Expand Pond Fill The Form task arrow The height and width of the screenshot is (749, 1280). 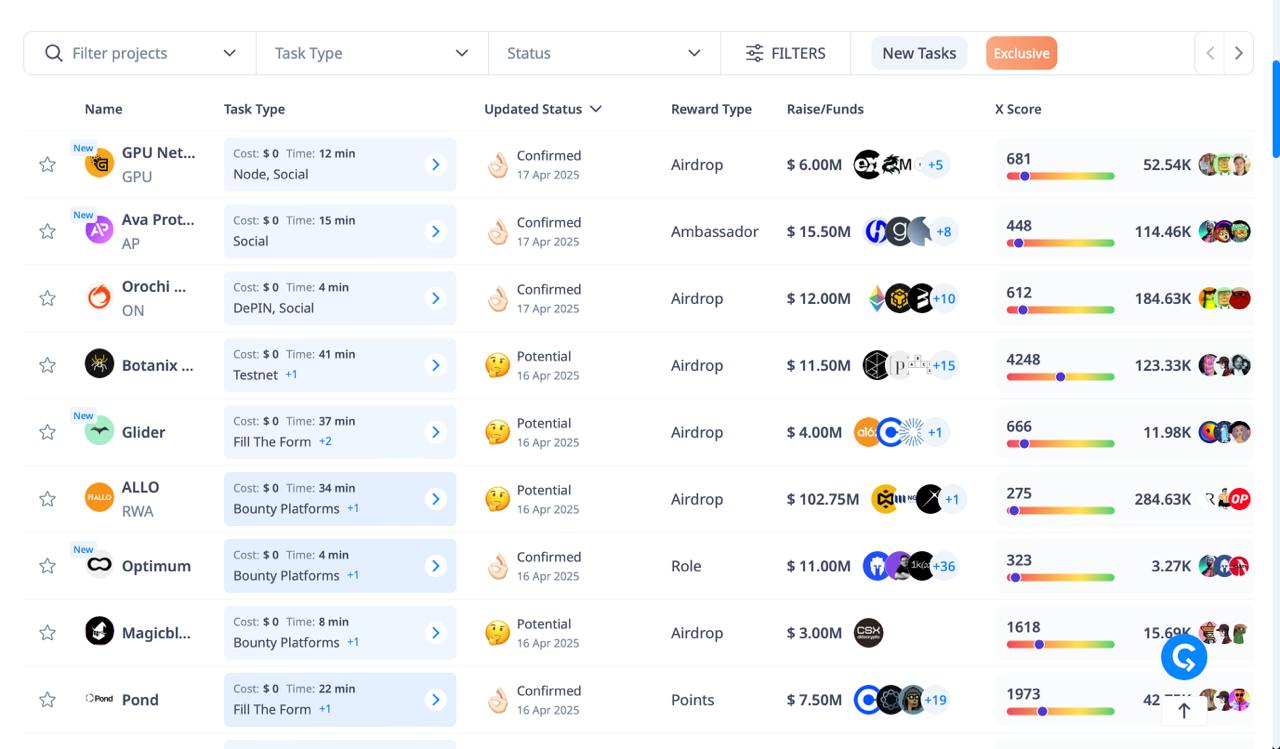435,700
